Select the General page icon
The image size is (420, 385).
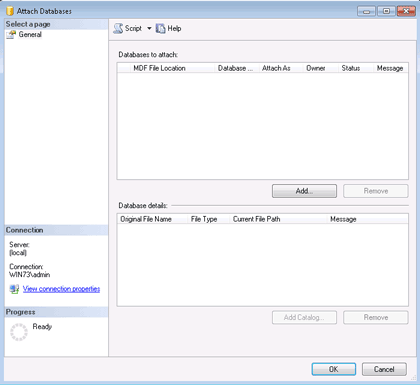[11, 35]
